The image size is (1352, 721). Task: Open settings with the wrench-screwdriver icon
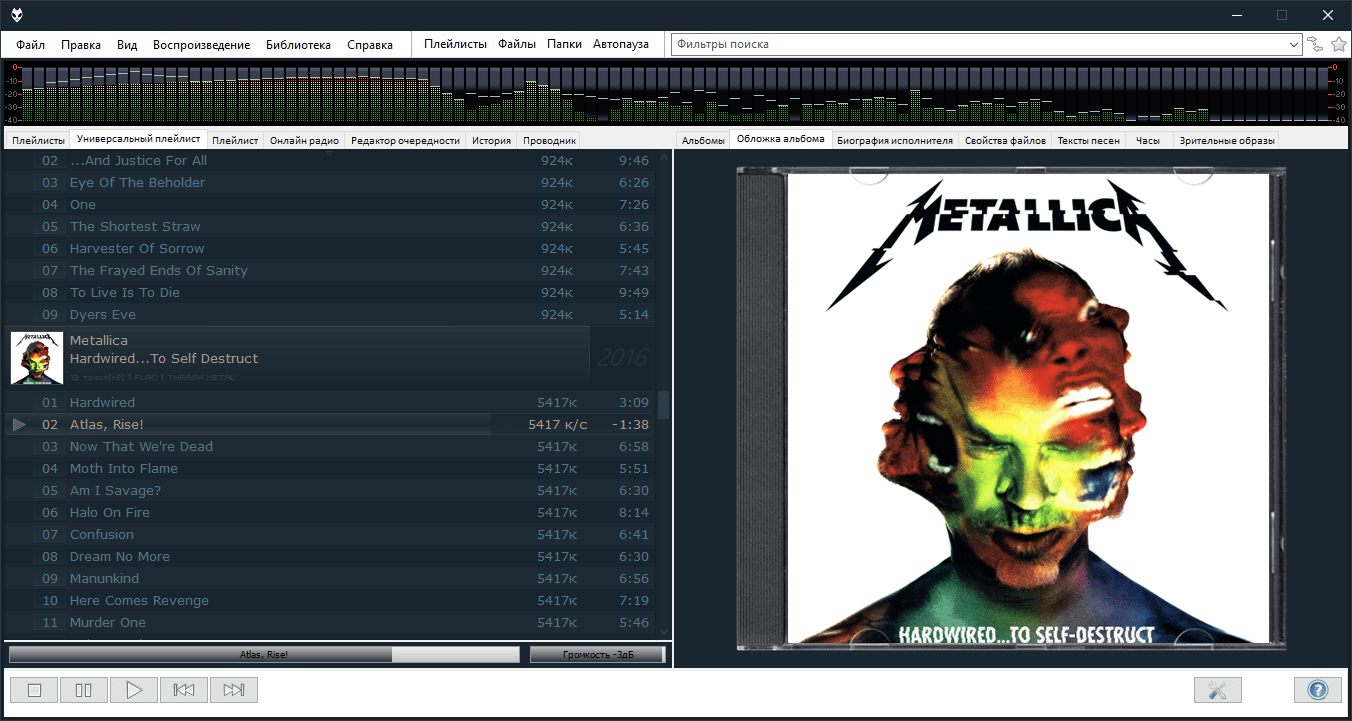tap(1217, 690)
